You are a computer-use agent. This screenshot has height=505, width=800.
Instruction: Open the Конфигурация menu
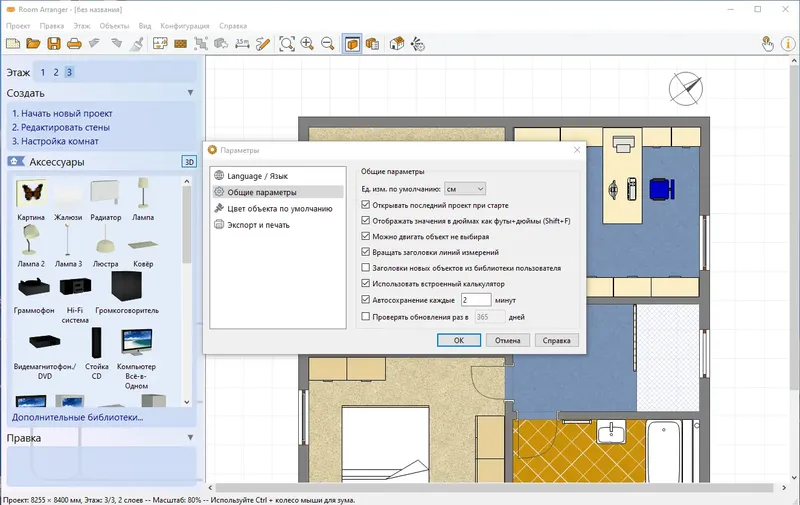pos(186,23)
